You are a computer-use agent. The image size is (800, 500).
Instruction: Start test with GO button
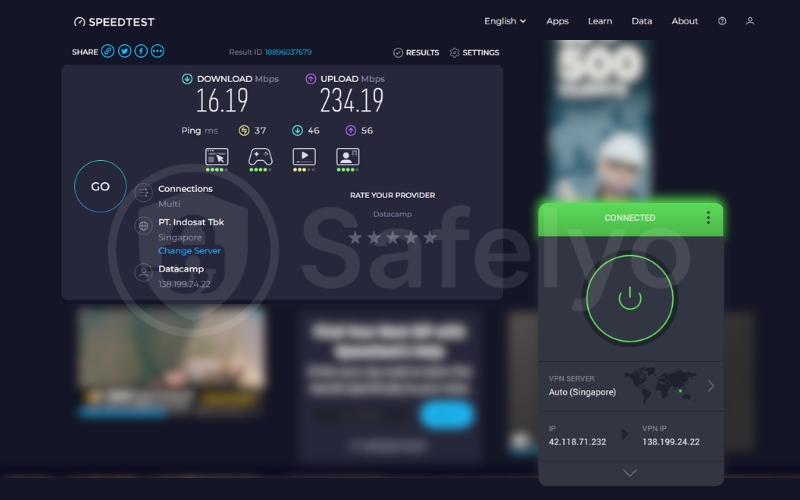pyautogui.click(x=100, y=186)
